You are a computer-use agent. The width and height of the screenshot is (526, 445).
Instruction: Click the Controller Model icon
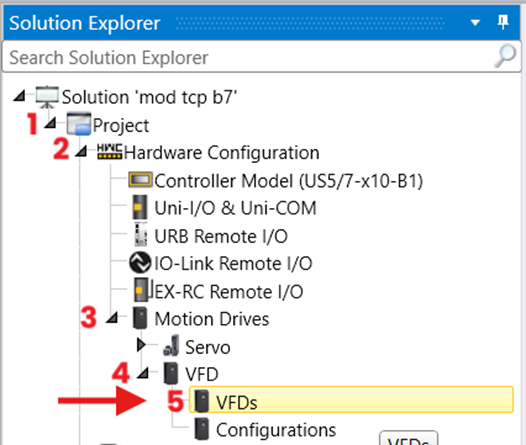140,180
